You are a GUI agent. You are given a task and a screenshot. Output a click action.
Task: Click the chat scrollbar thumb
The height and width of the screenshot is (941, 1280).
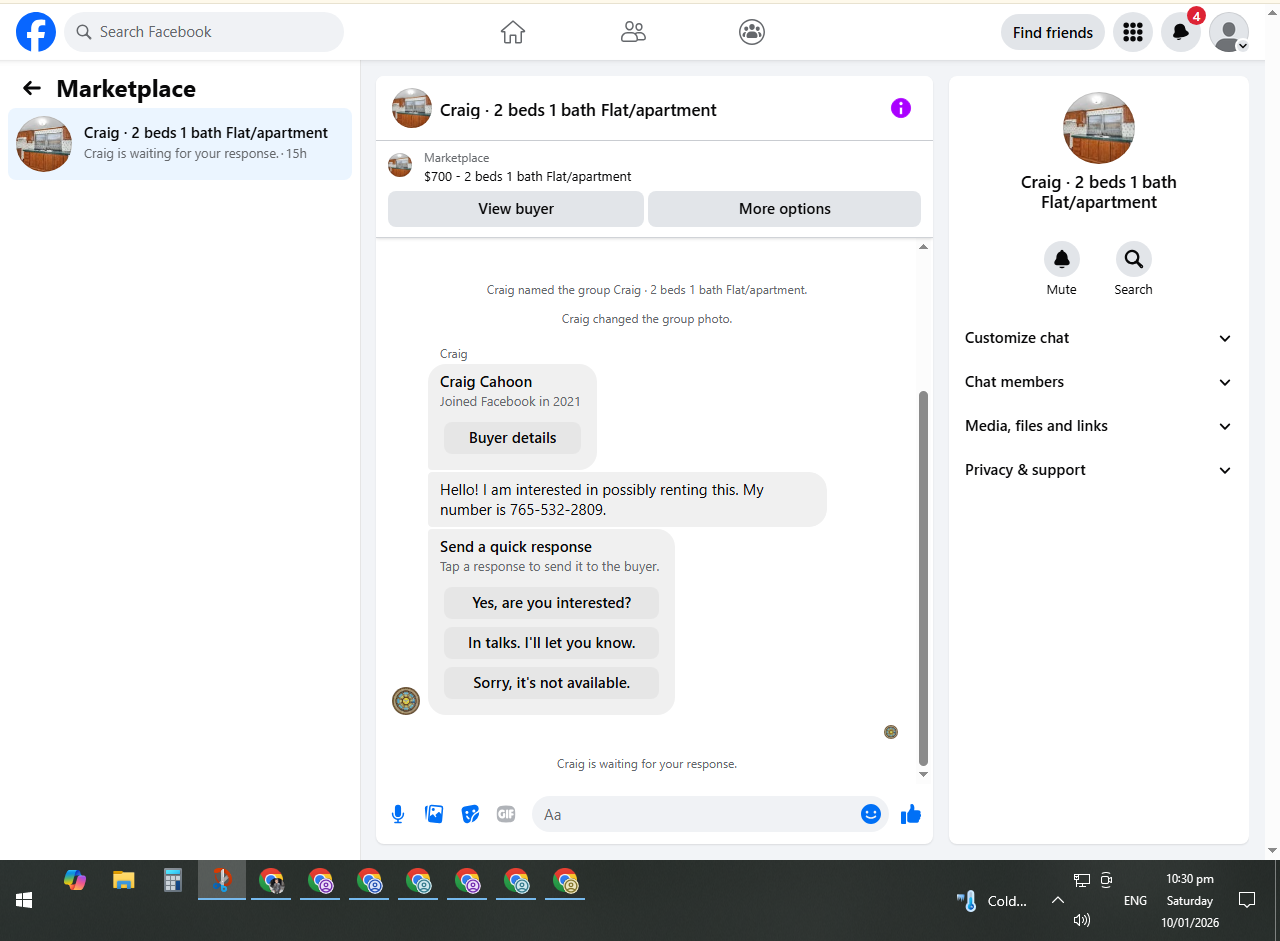tap(923, 578)
